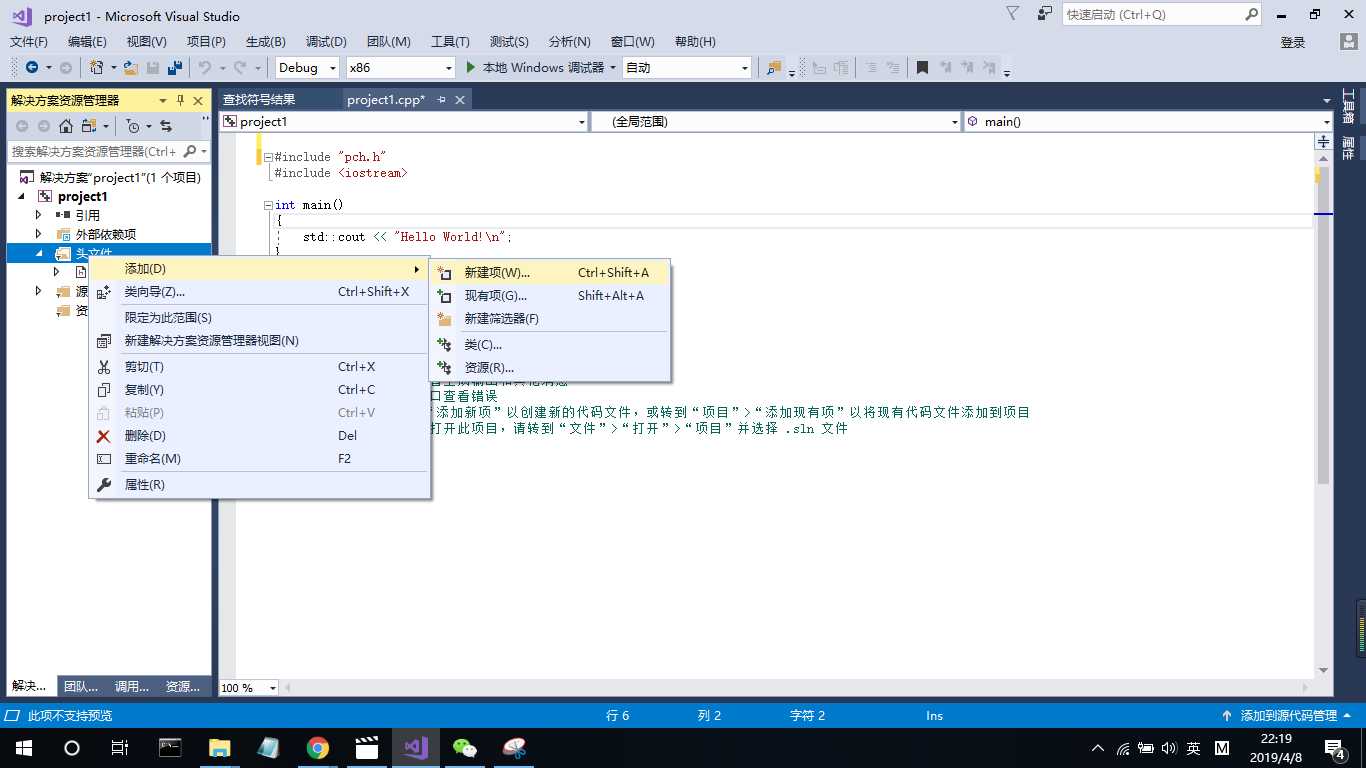
Task: Click the 类向导 class wizard icon
Action: 103,292
